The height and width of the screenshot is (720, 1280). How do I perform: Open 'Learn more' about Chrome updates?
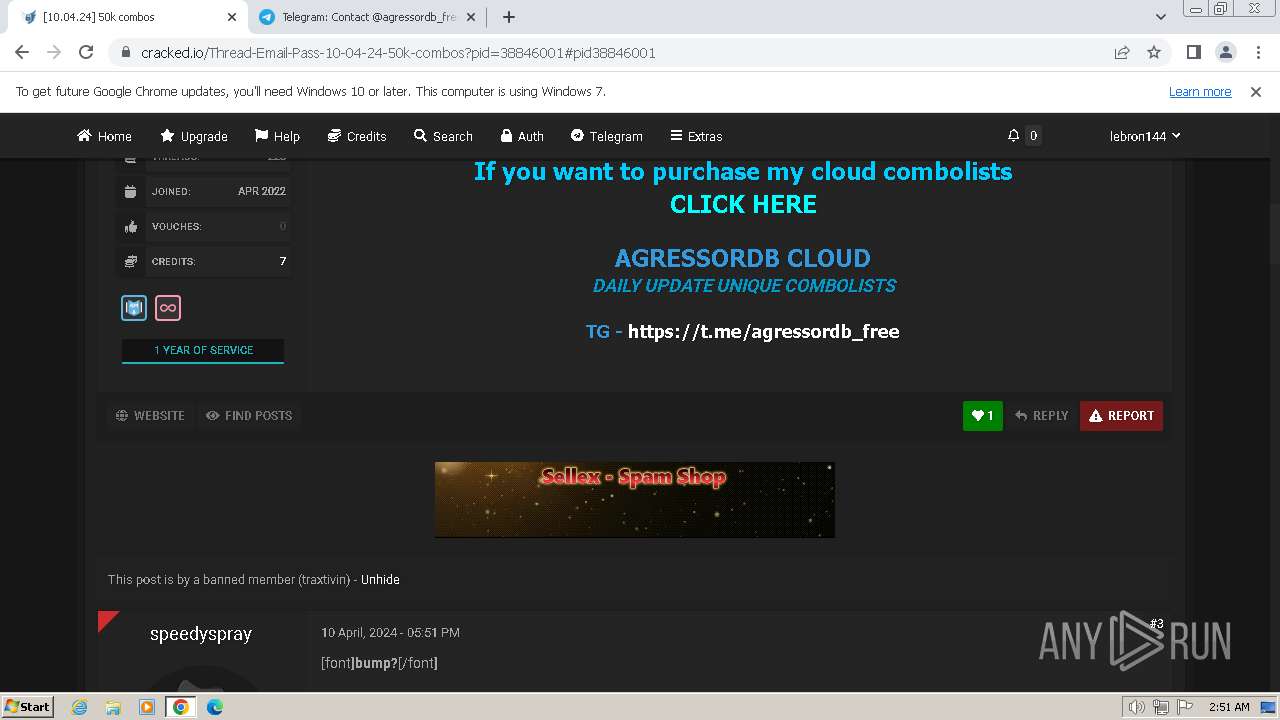pos(1200,92)
